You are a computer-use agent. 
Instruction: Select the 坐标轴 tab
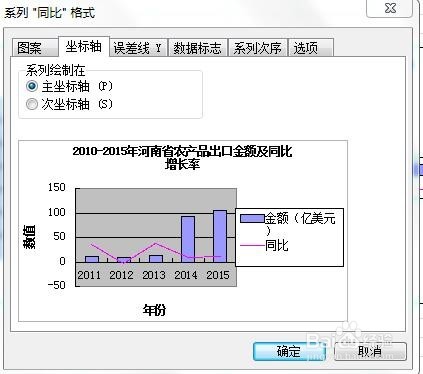84,46
